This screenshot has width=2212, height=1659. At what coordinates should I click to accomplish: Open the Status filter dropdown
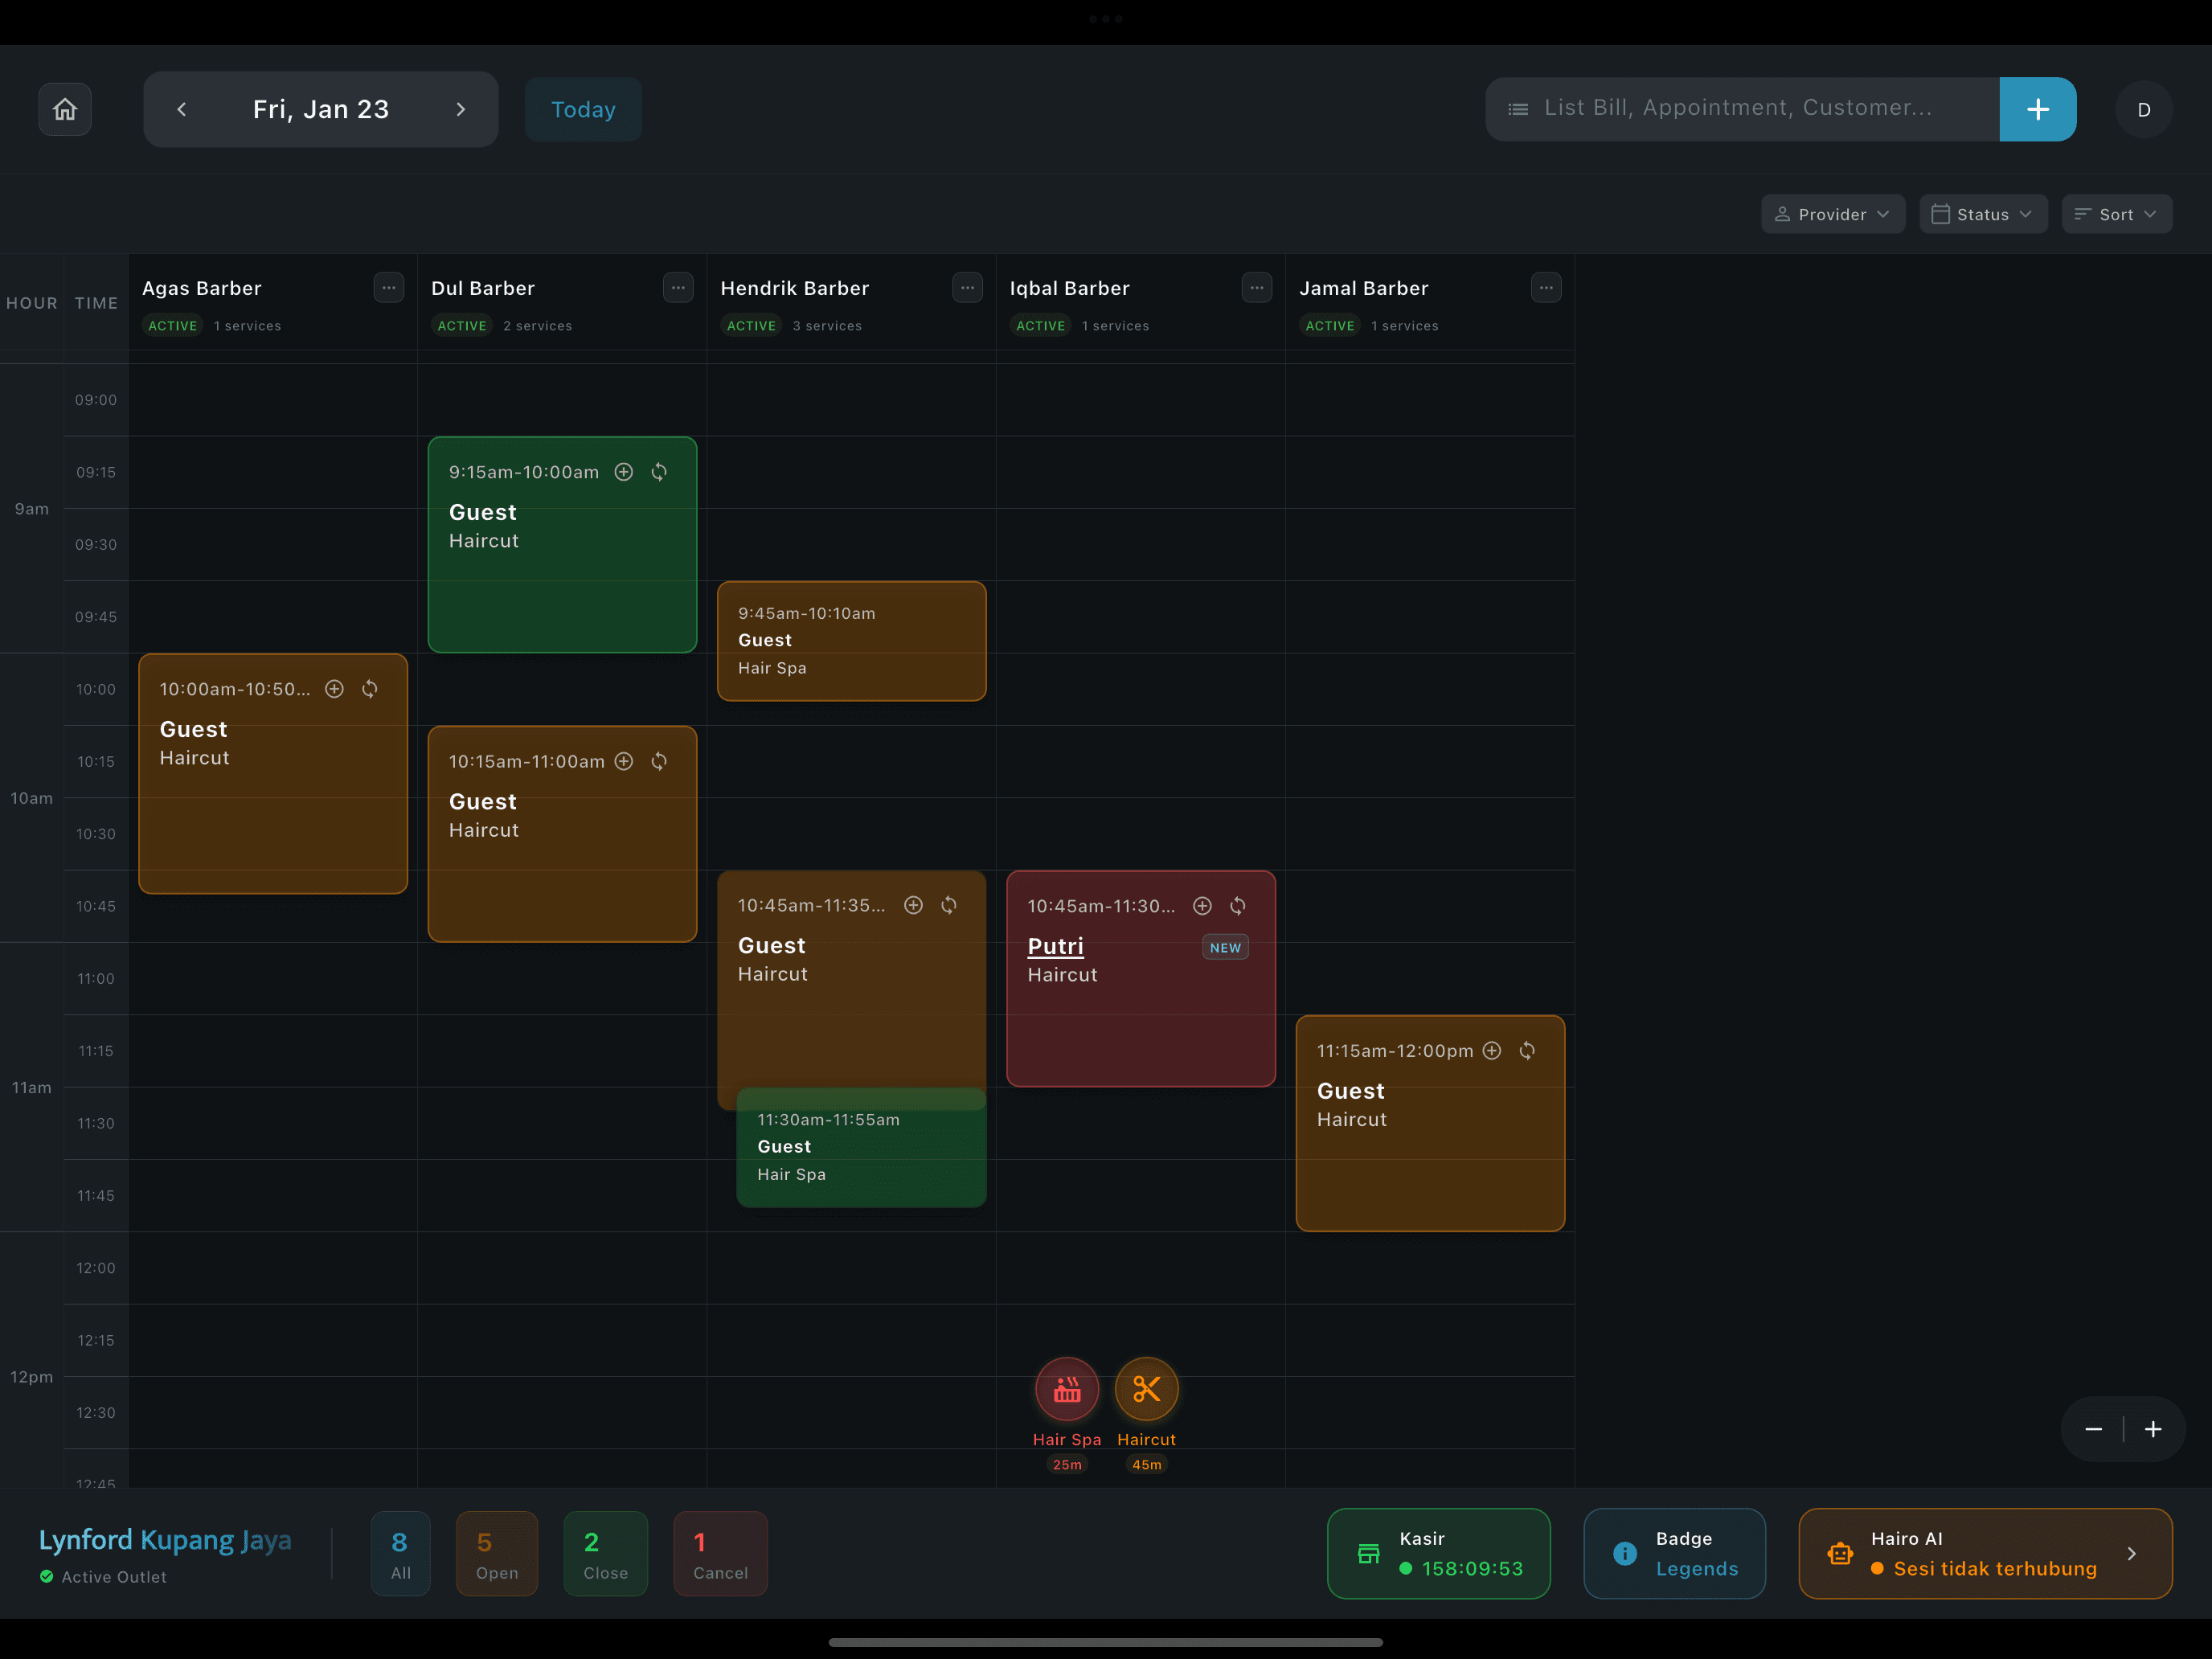[1983, 213]
